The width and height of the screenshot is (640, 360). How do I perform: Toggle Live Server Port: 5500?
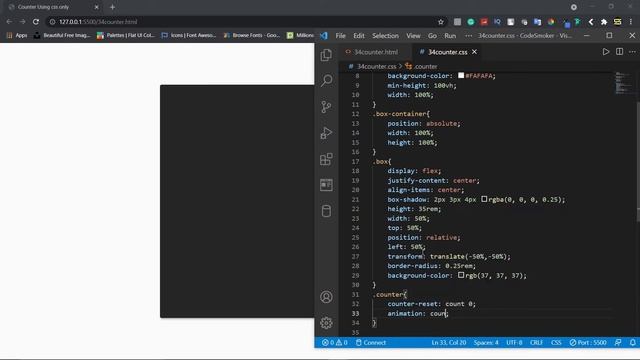pos(588,342)
